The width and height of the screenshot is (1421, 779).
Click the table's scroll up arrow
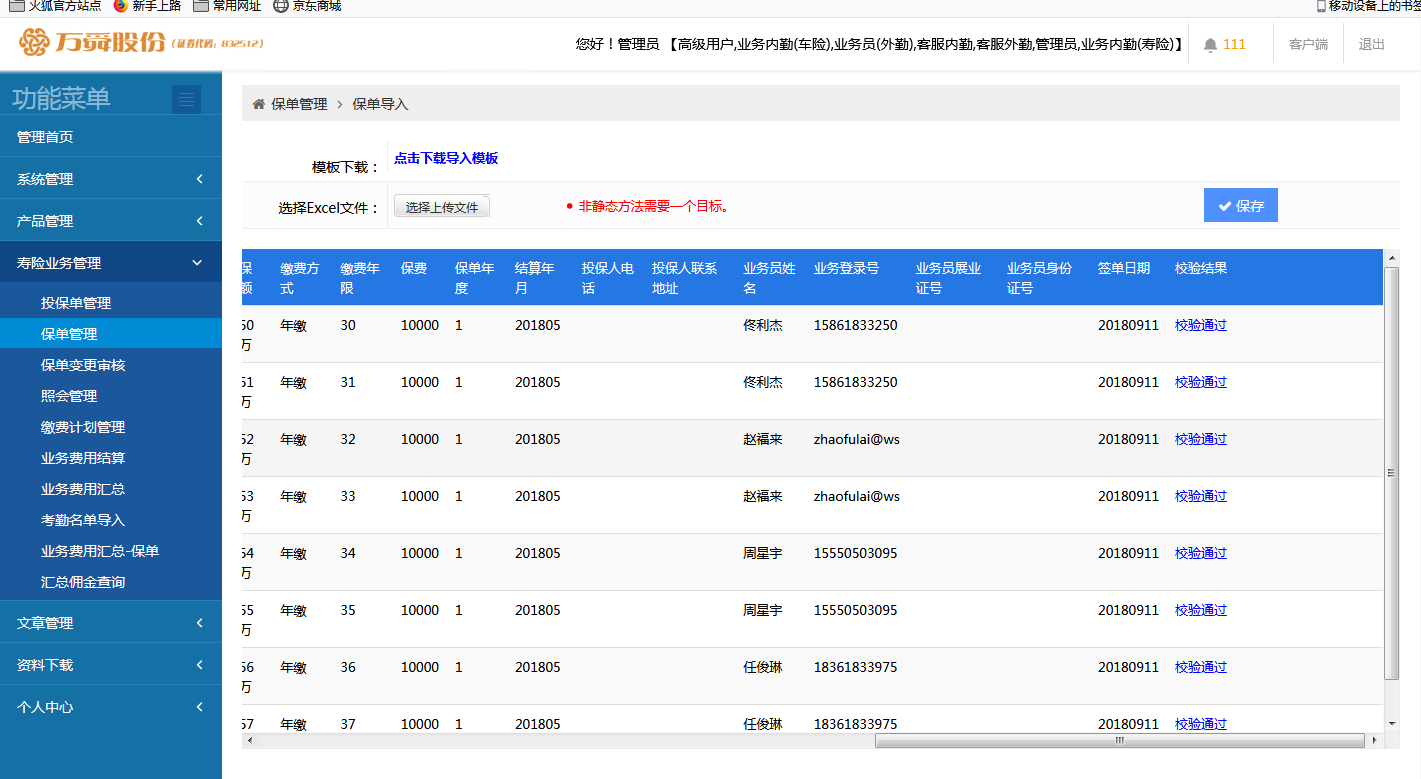[1391, 259]
